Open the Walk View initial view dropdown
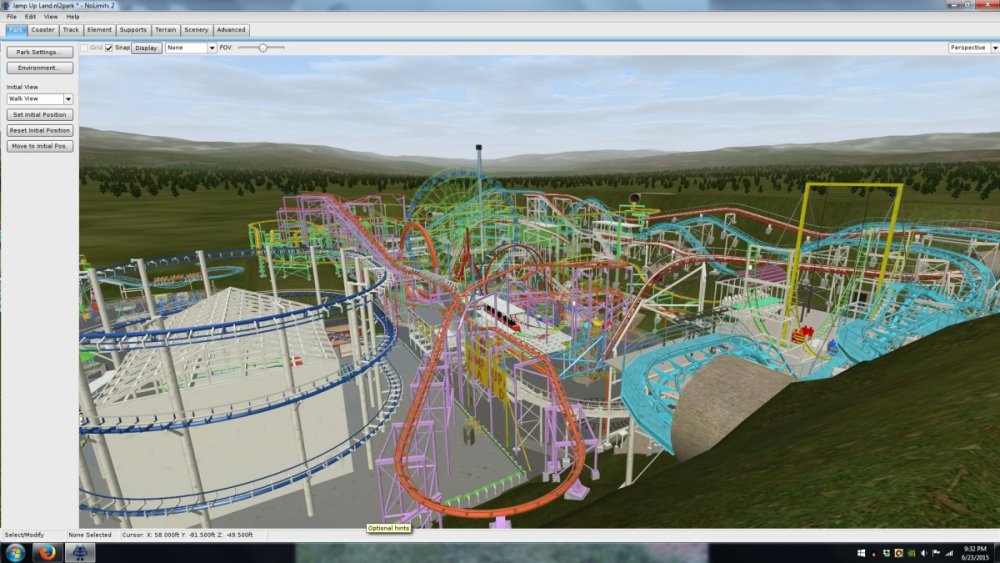The width and height of the screenshot is (1000, 563). coord(40,99)
